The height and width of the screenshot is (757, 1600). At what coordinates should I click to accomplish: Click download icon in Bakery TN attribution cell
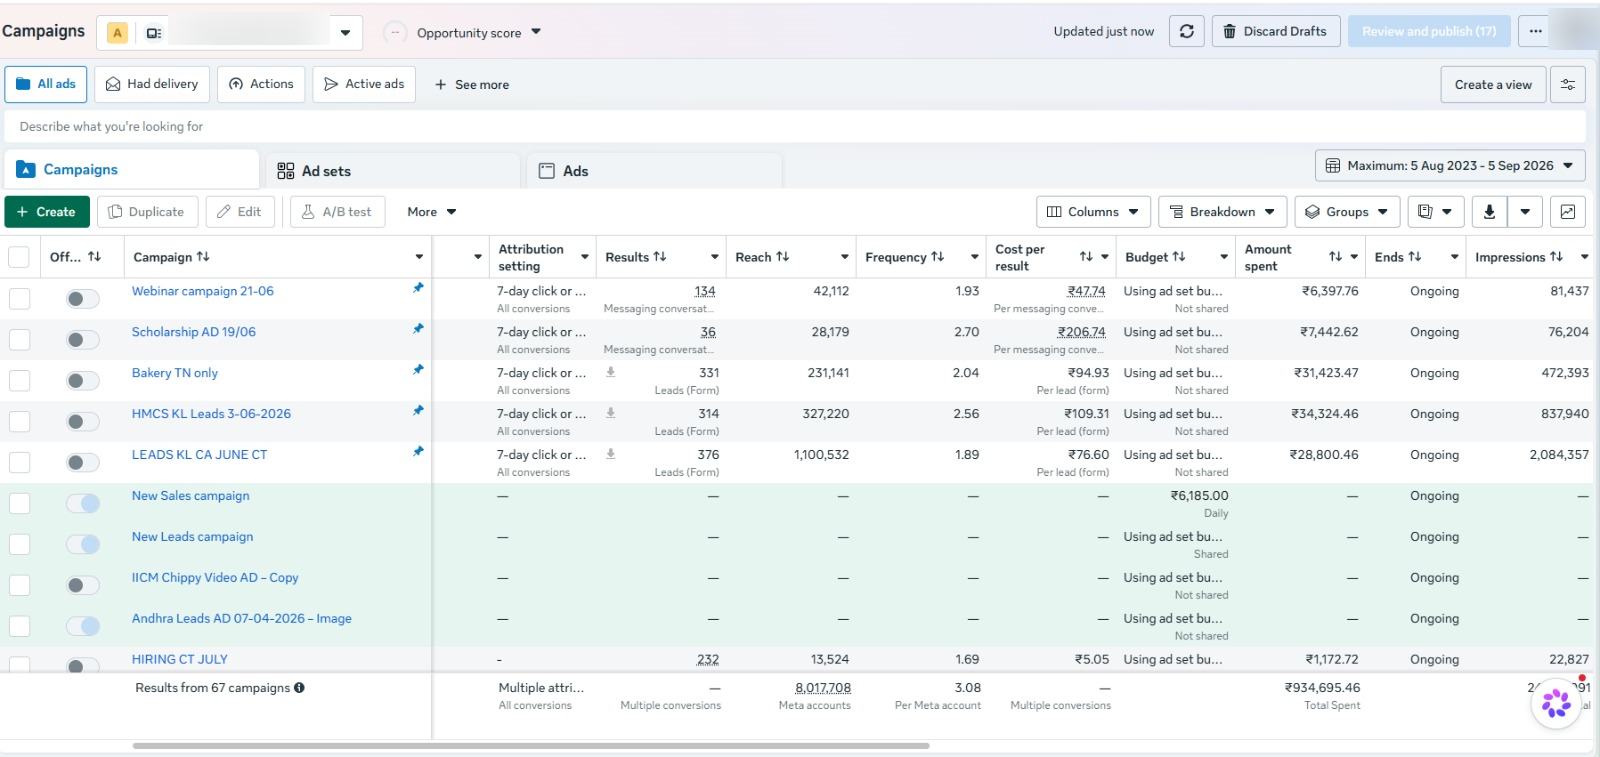click(x=610, y=372)
